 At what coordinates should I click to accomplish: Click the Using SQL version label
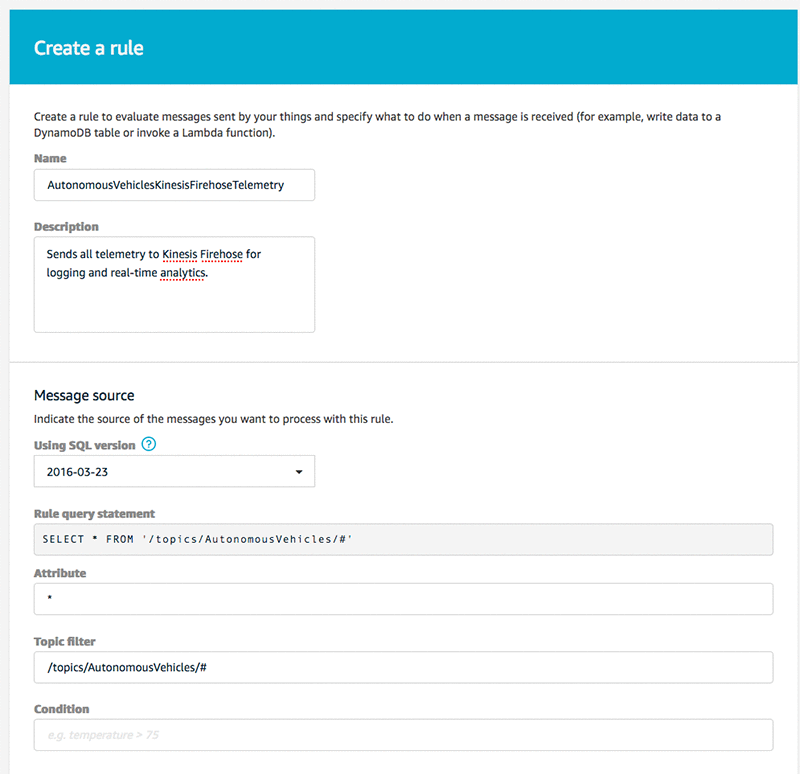[x=85, y=445]
